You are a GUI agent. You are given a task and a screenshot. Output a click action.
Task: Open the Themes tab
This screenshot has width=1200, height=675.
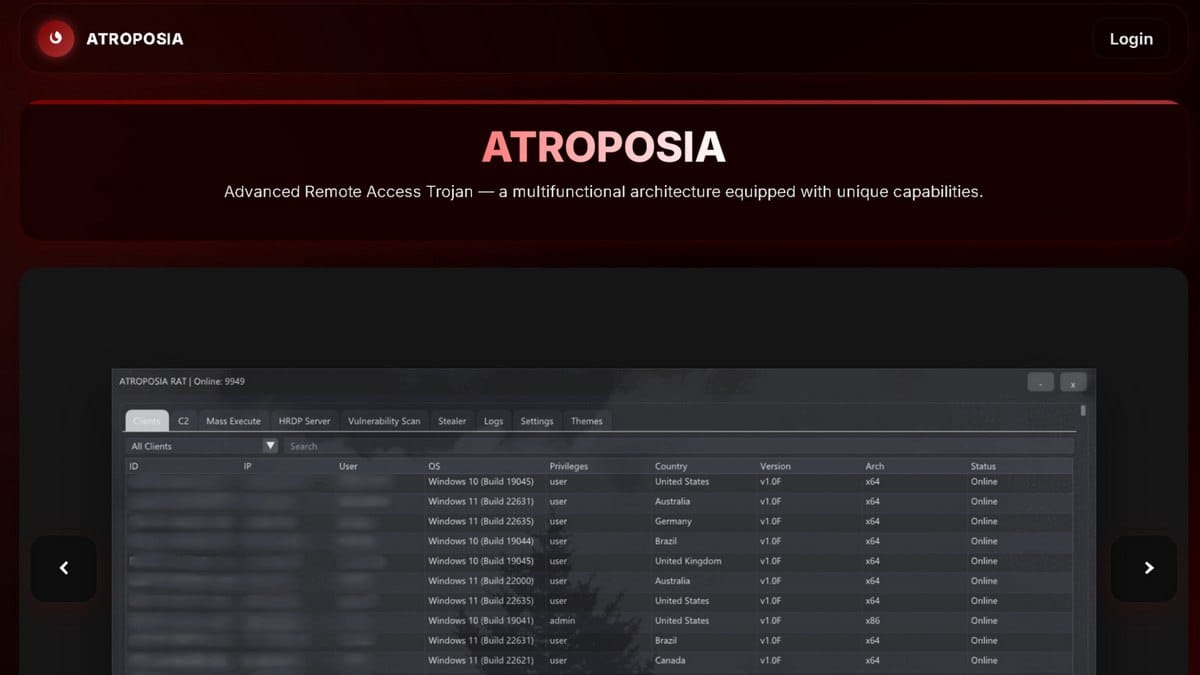point(587,421)
